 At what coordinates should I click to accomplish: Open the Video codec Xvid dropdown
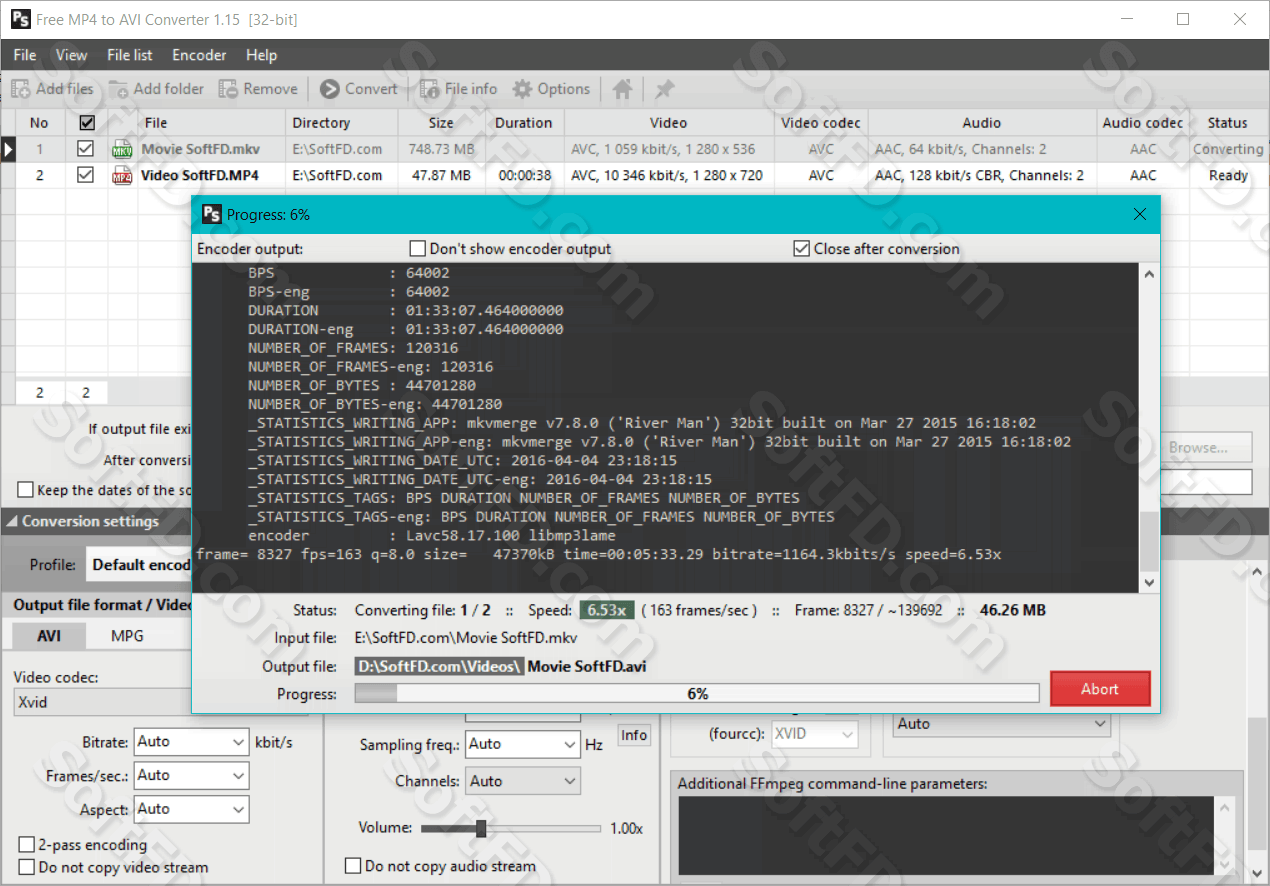(104, 702)
